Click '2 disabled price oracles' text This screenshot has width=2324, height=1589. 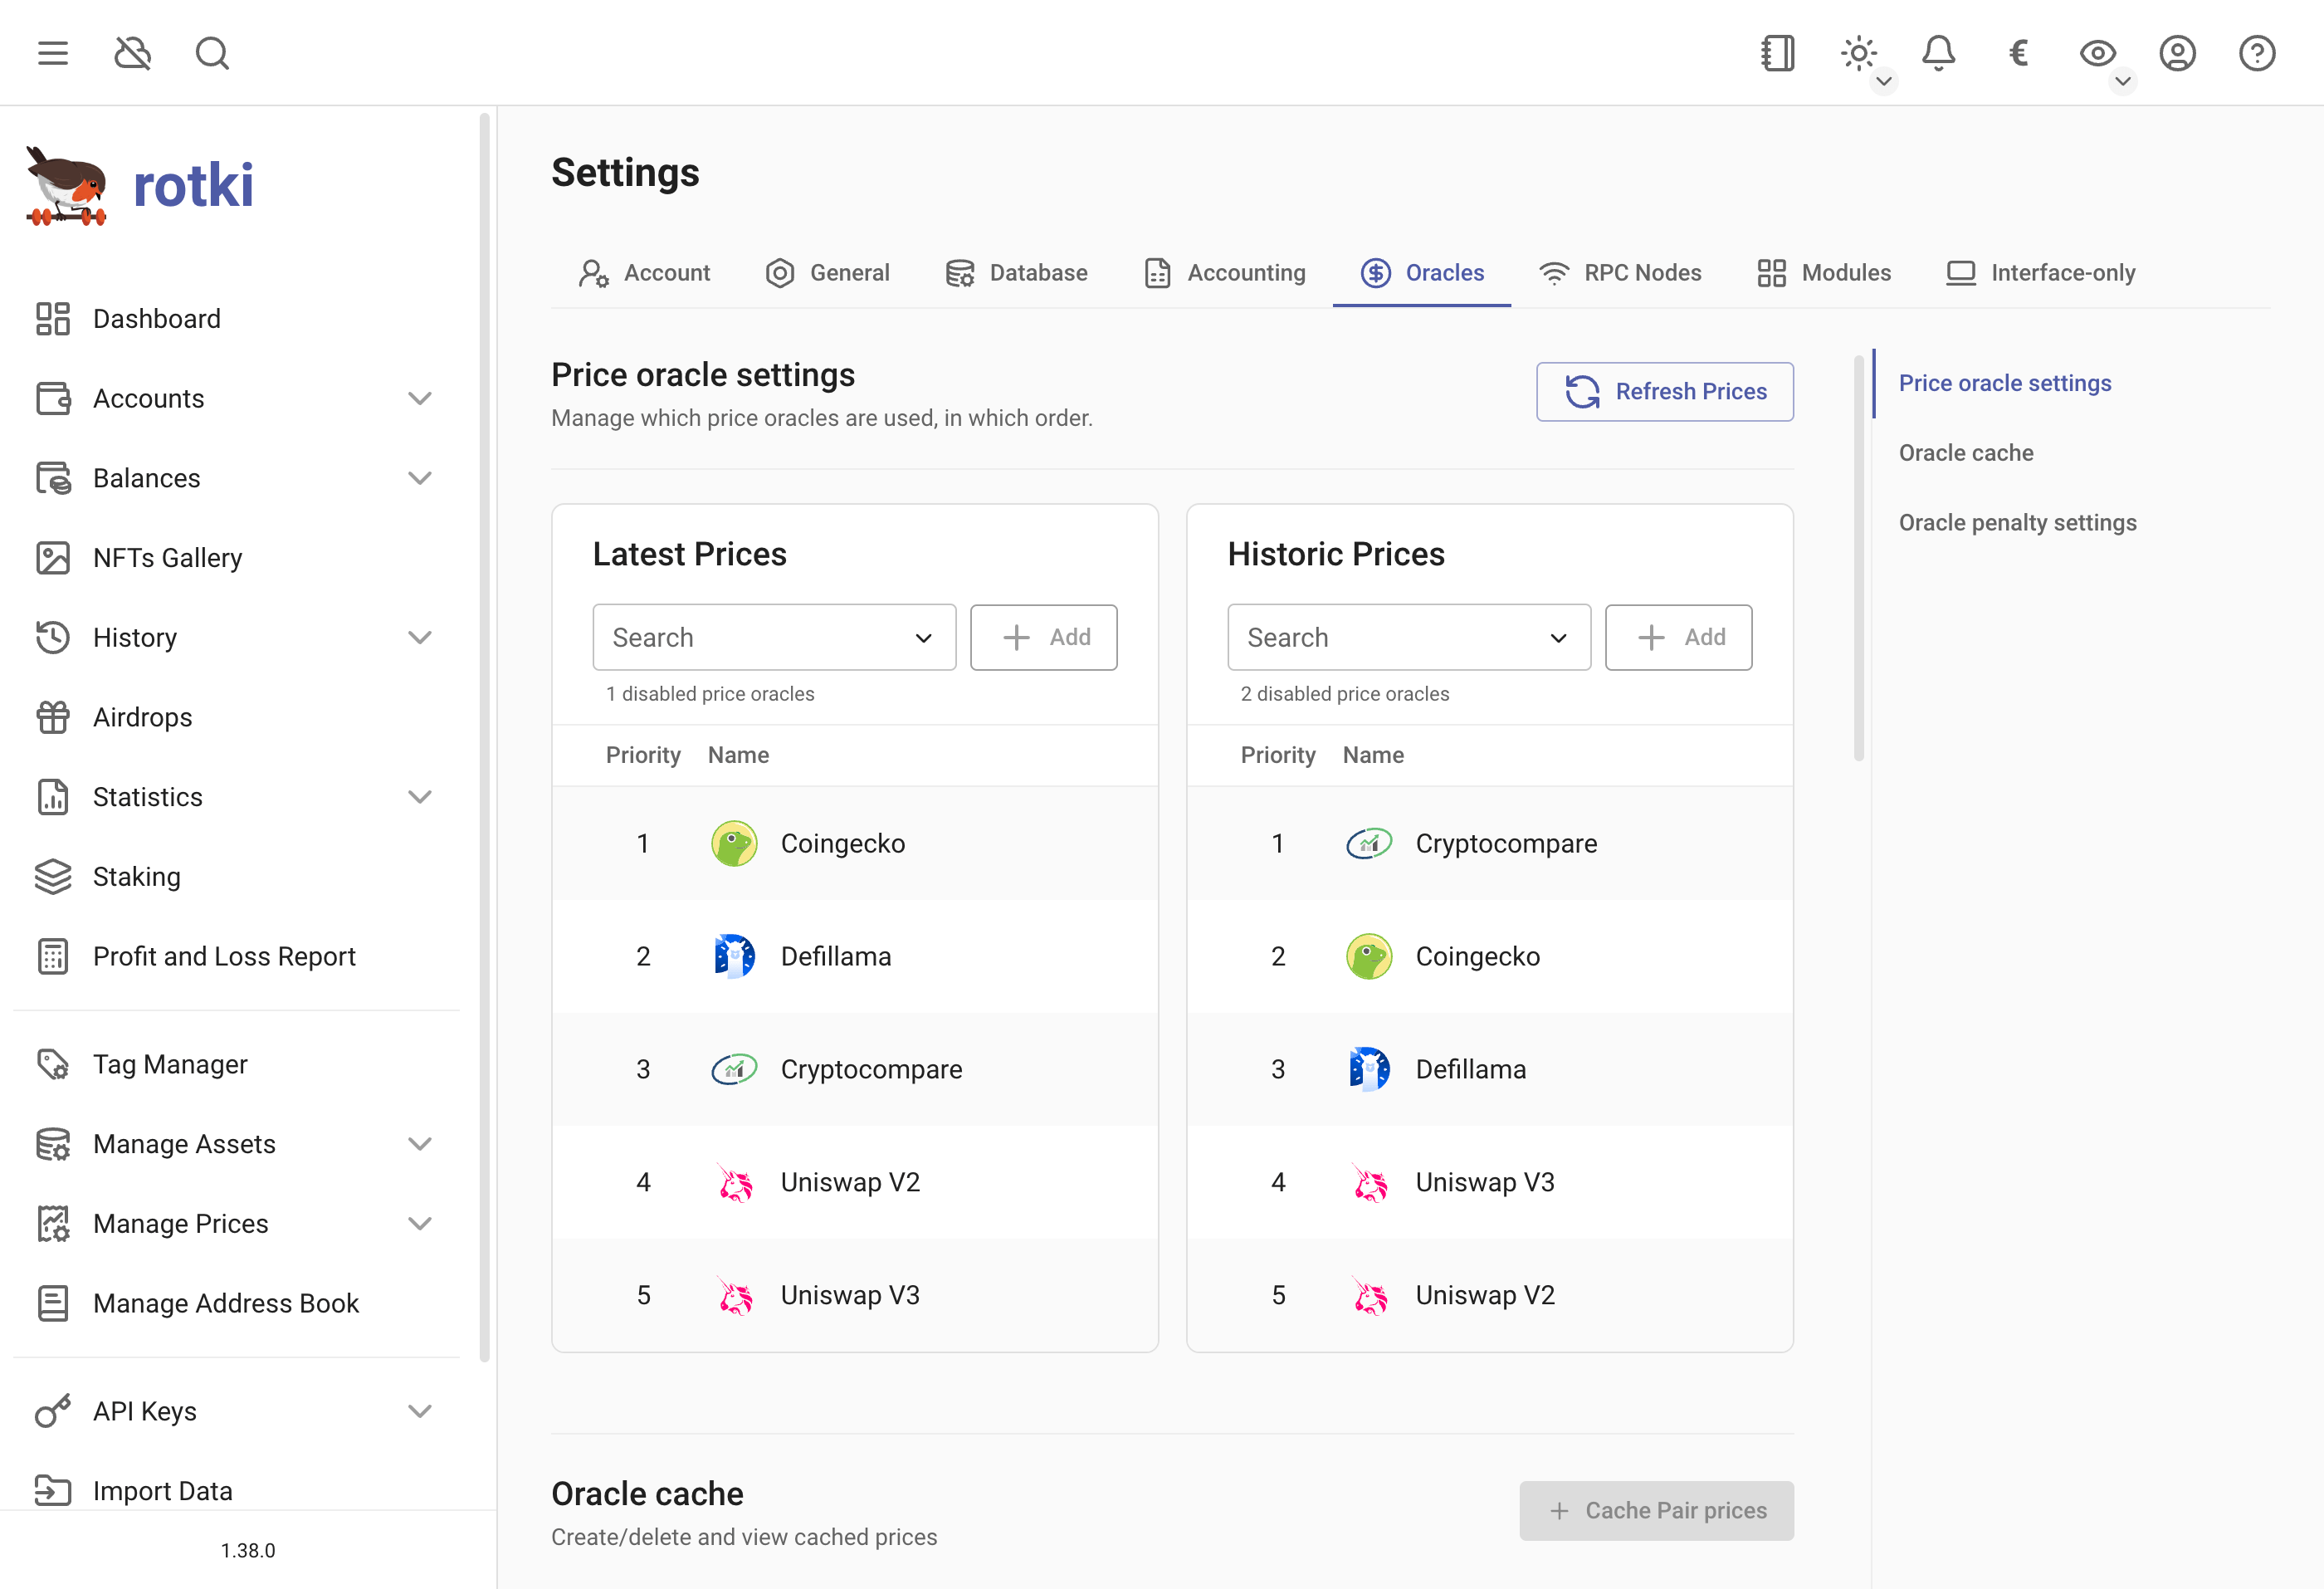[1344, 694]
